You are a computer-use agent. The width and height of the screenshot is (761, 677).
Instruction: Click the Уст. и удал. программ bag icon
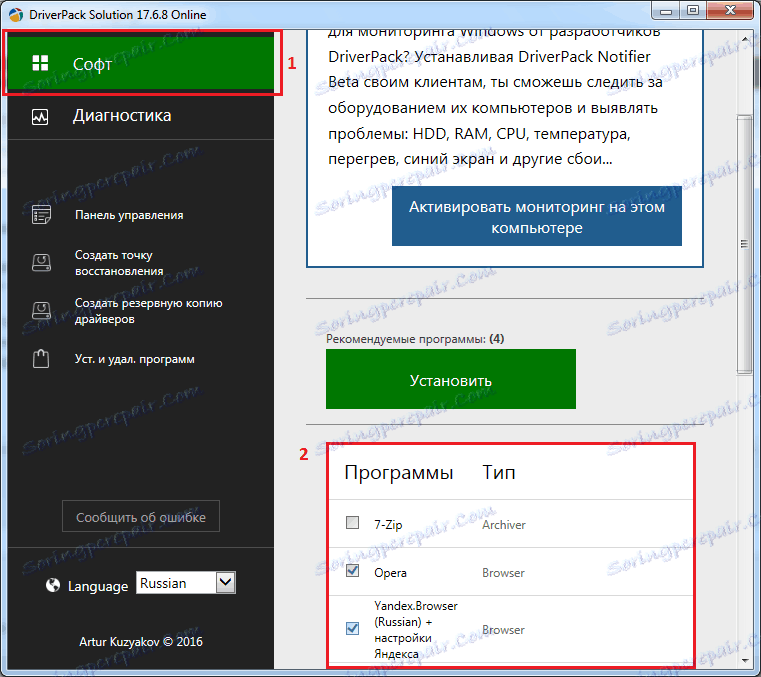41,359
